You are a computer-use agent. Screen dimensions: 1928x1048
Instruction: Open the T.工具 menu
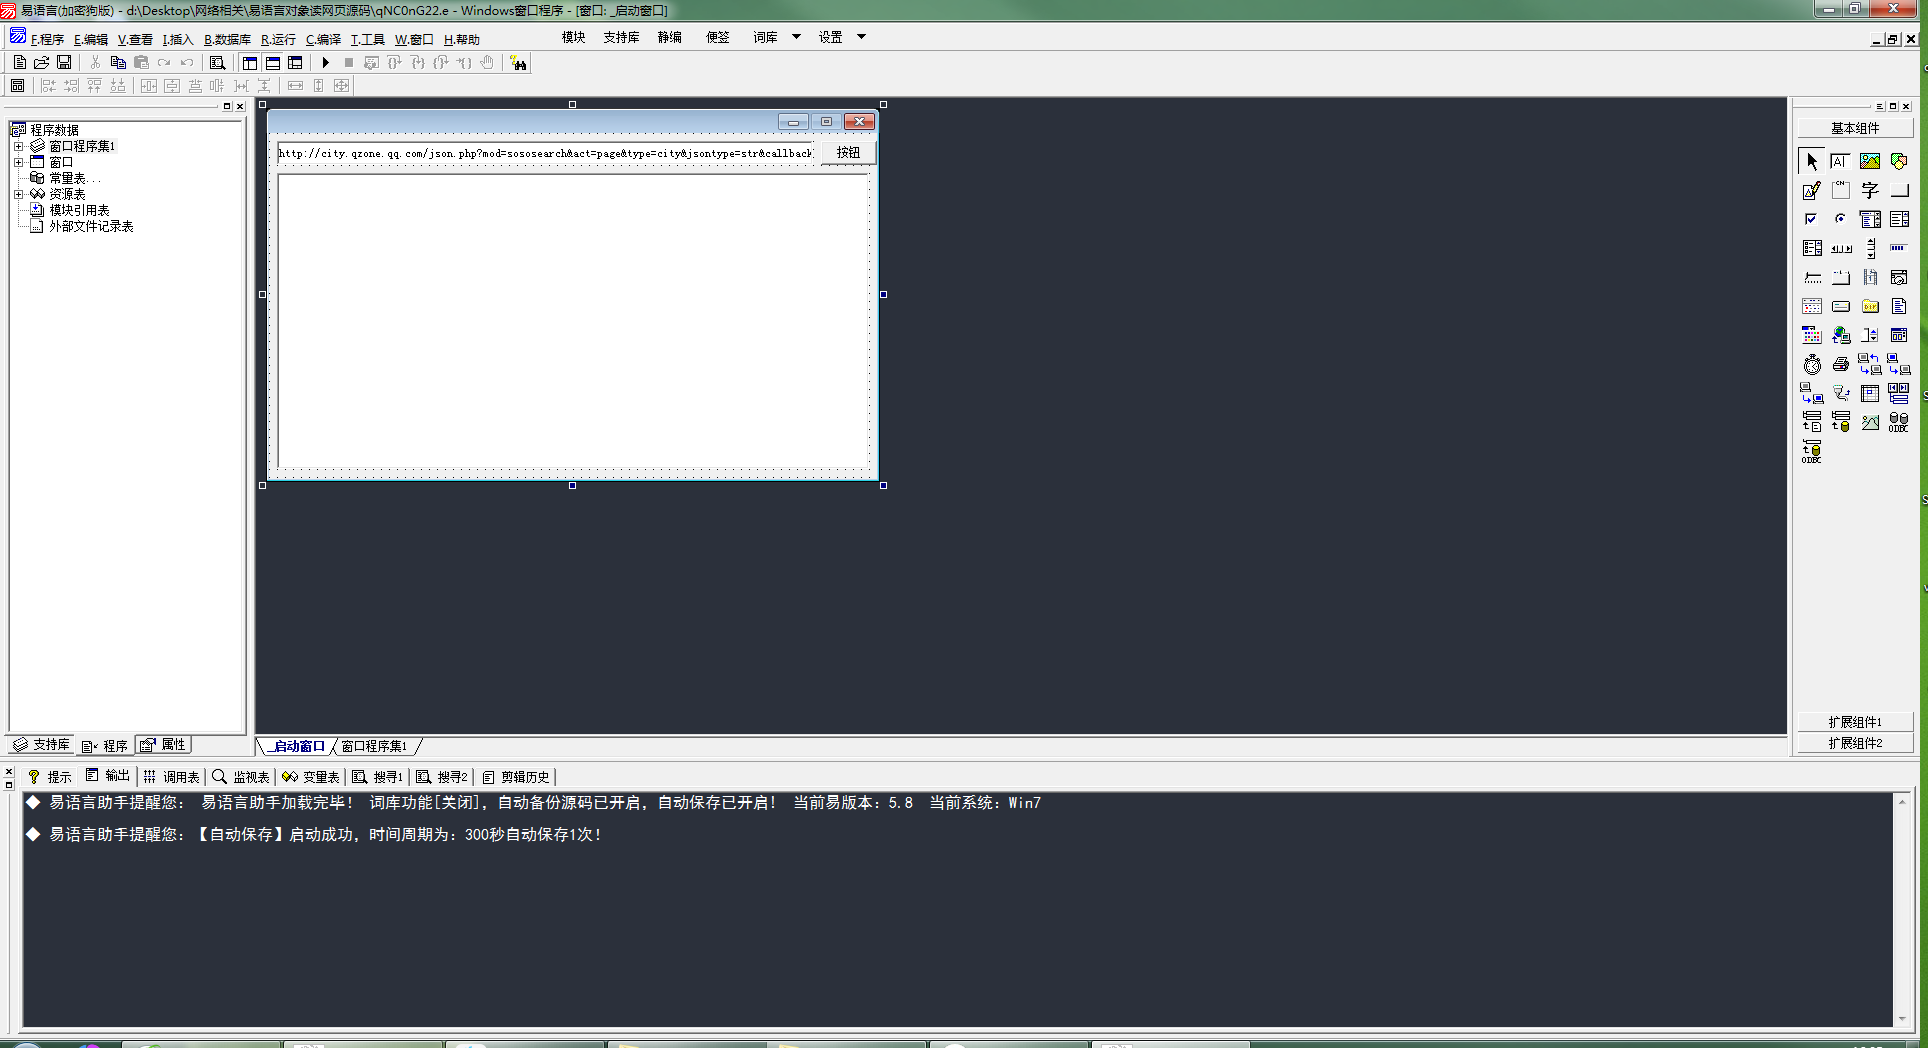pyautogui.click(x=367, y=40)
